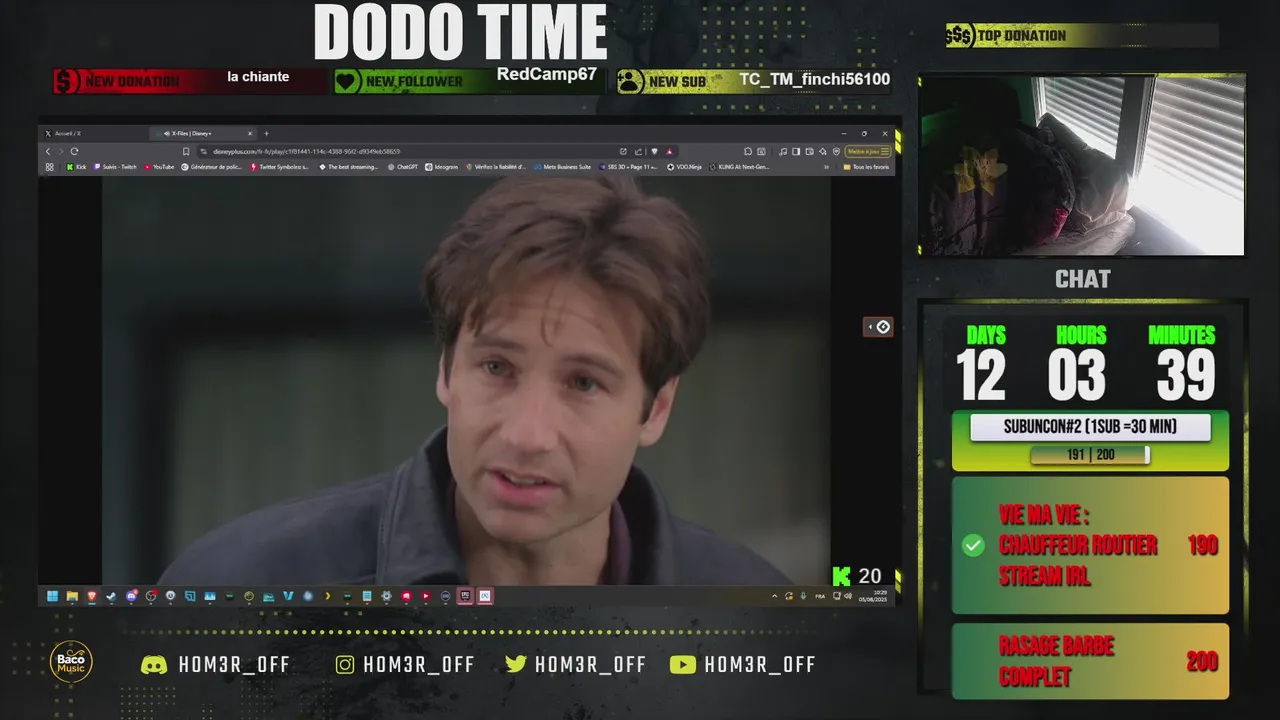The height and width of the screenshot is (720, 1280).
Task: Click the RASAGE BARBE COMPLET goal card
Action: click(1090, 661)
